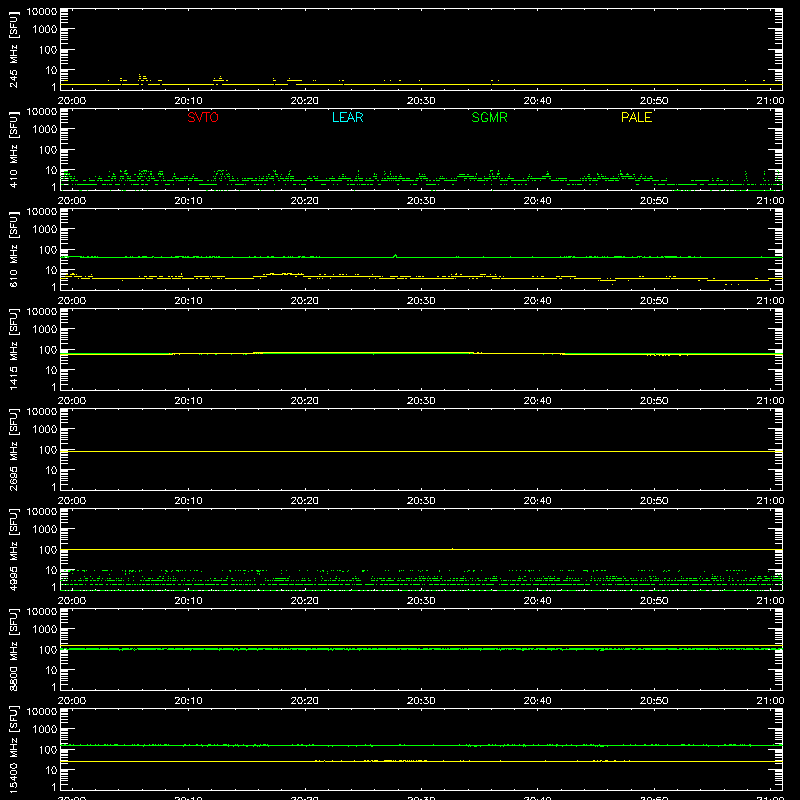Click the 20:40 tick below the 610 MHz plot
This screenshot has height=800, width=800.
point(537,301)
